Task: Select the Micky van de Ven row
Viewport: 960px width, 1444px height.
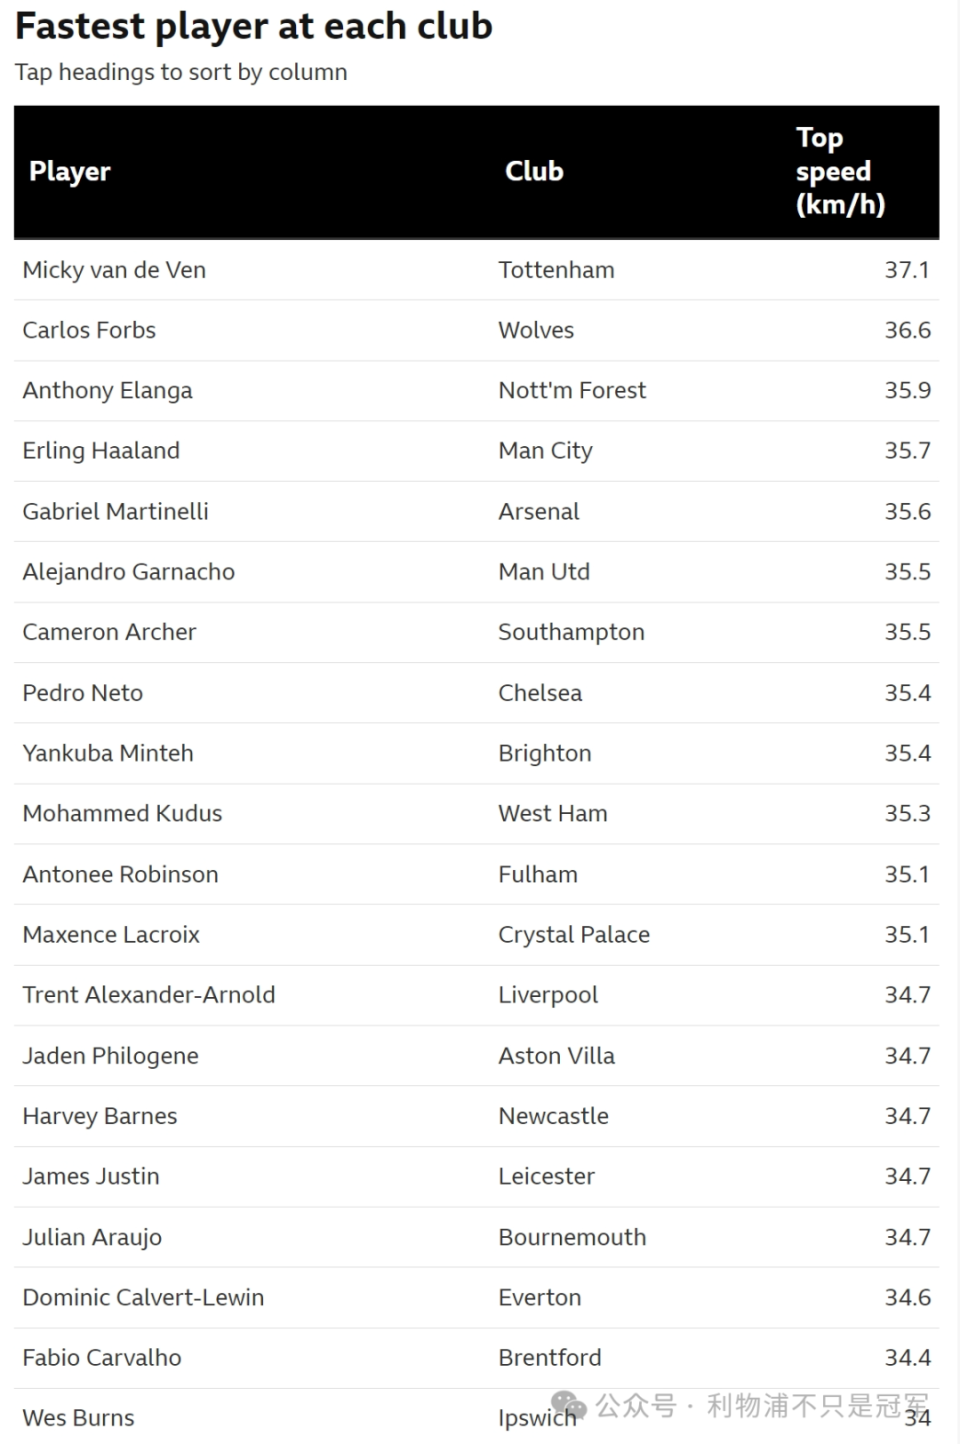Action: tap(476, 270)
